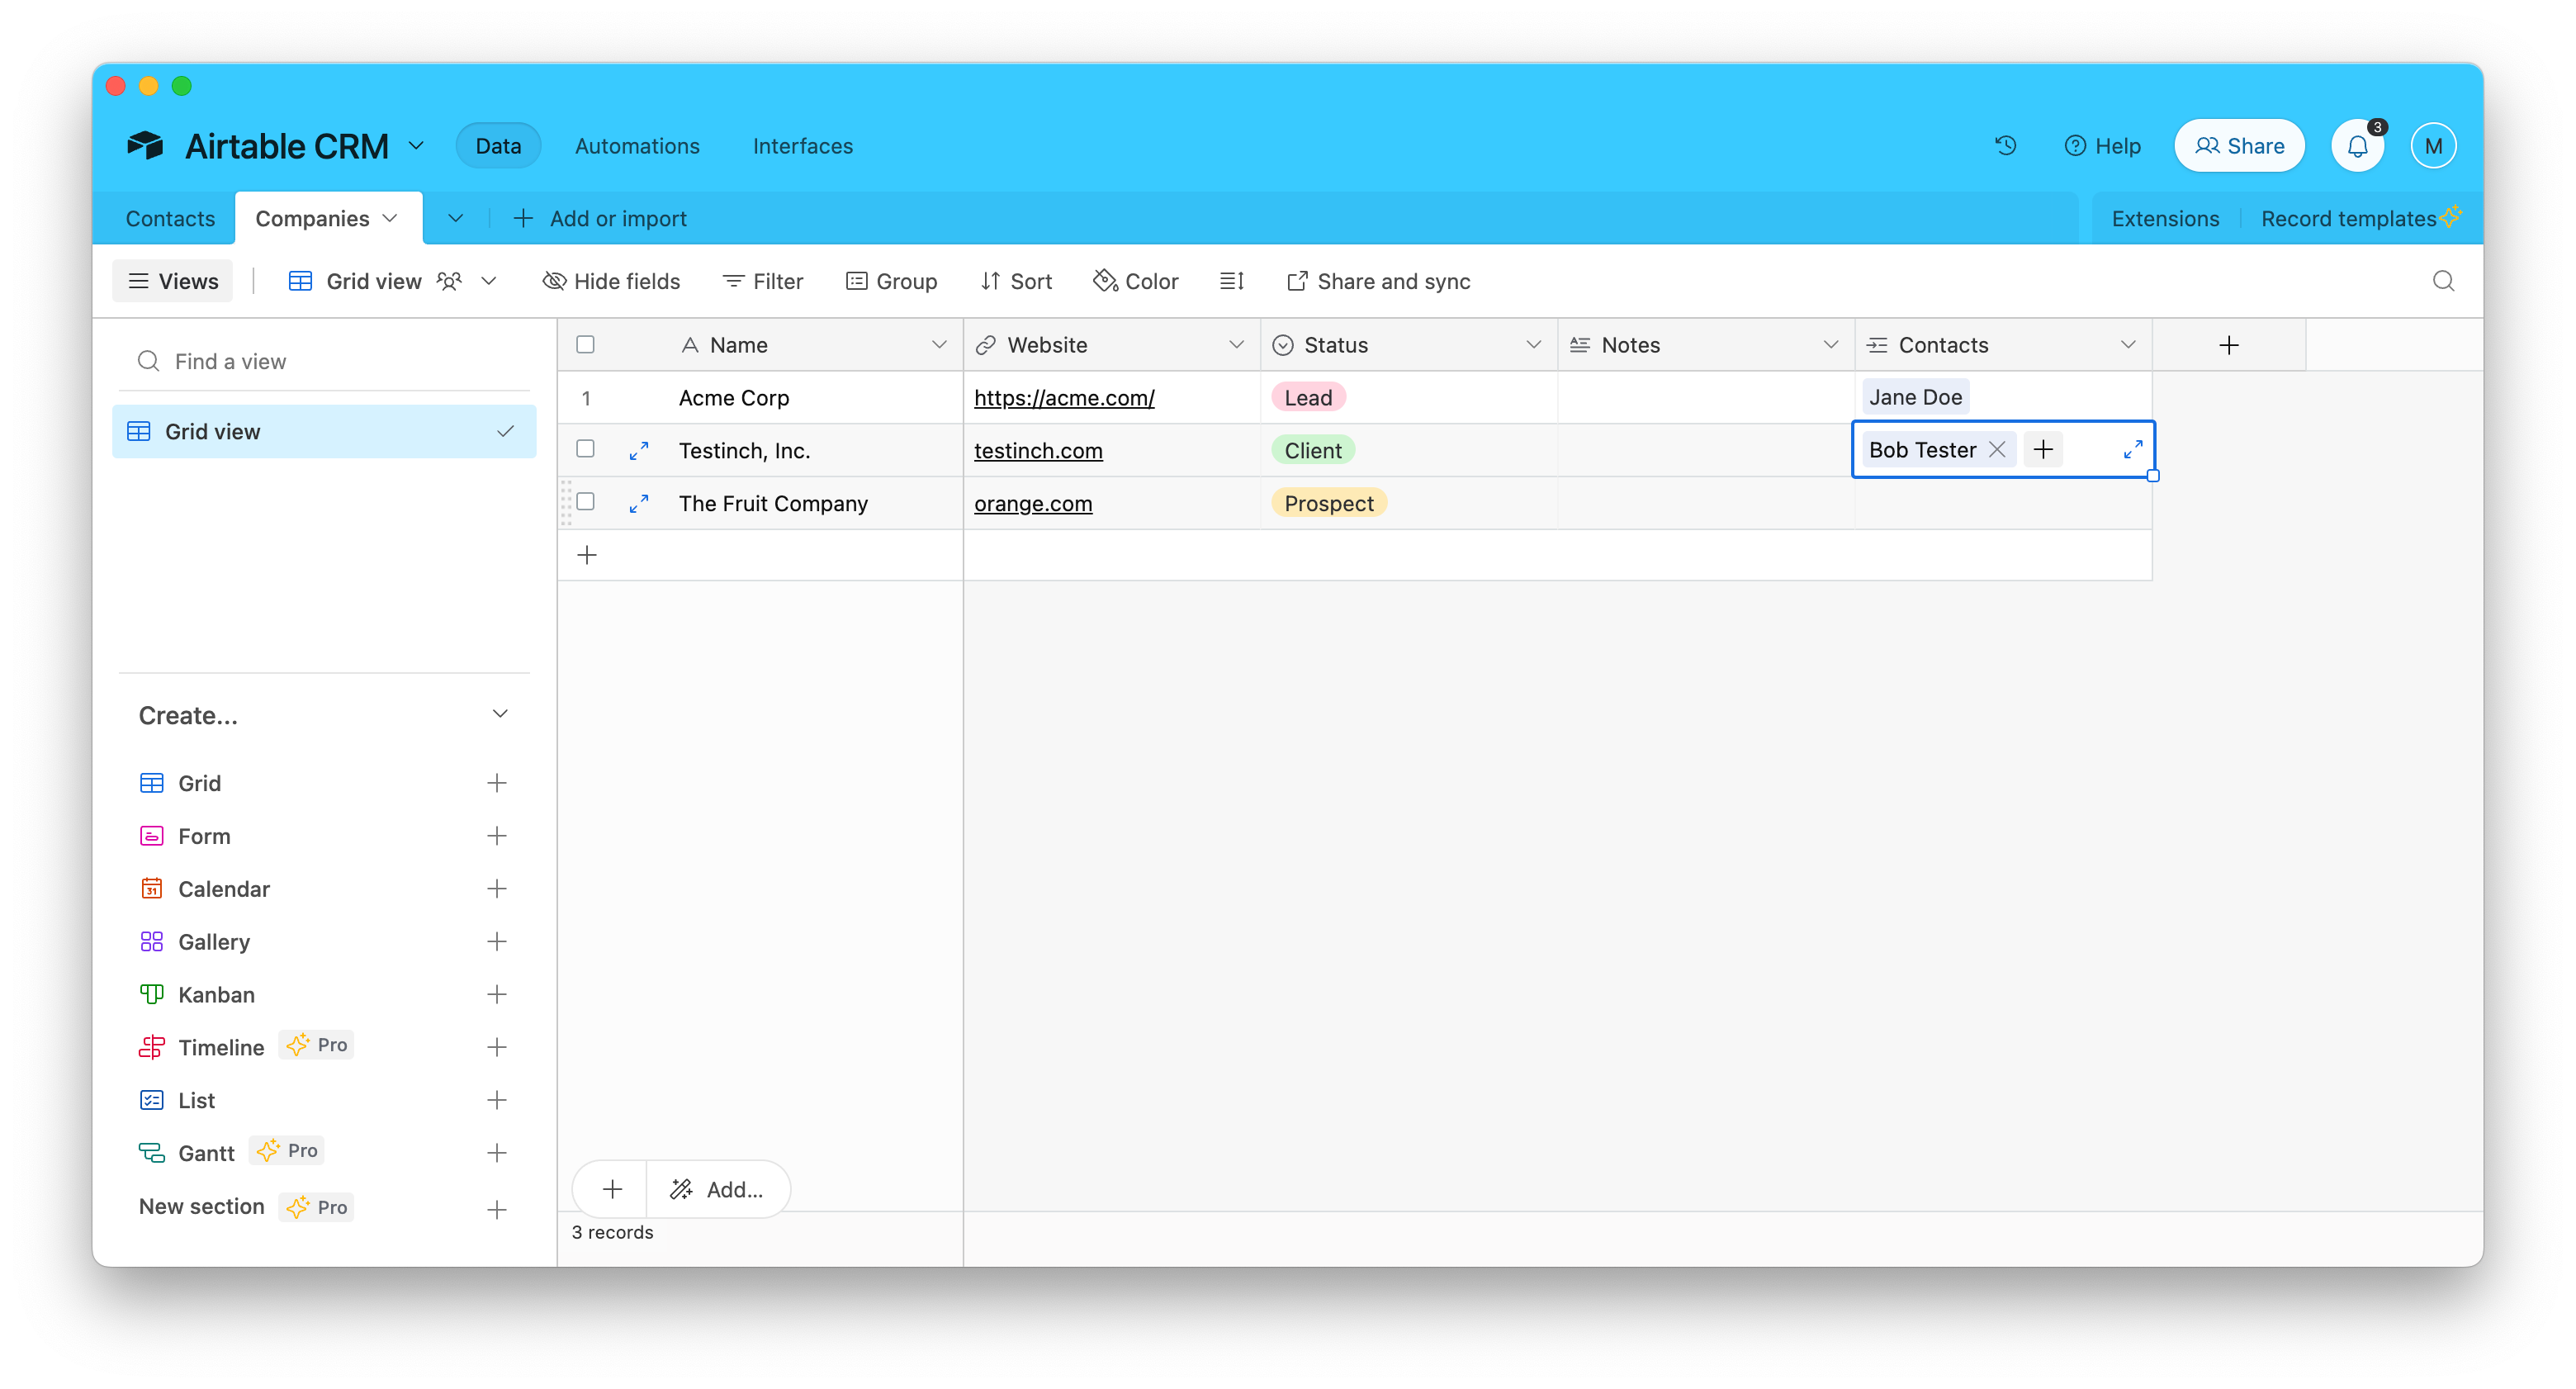Open Companies table tab dropdown arrow
This screenshot has height=1389, width=2576.
(x=390, y=218)
